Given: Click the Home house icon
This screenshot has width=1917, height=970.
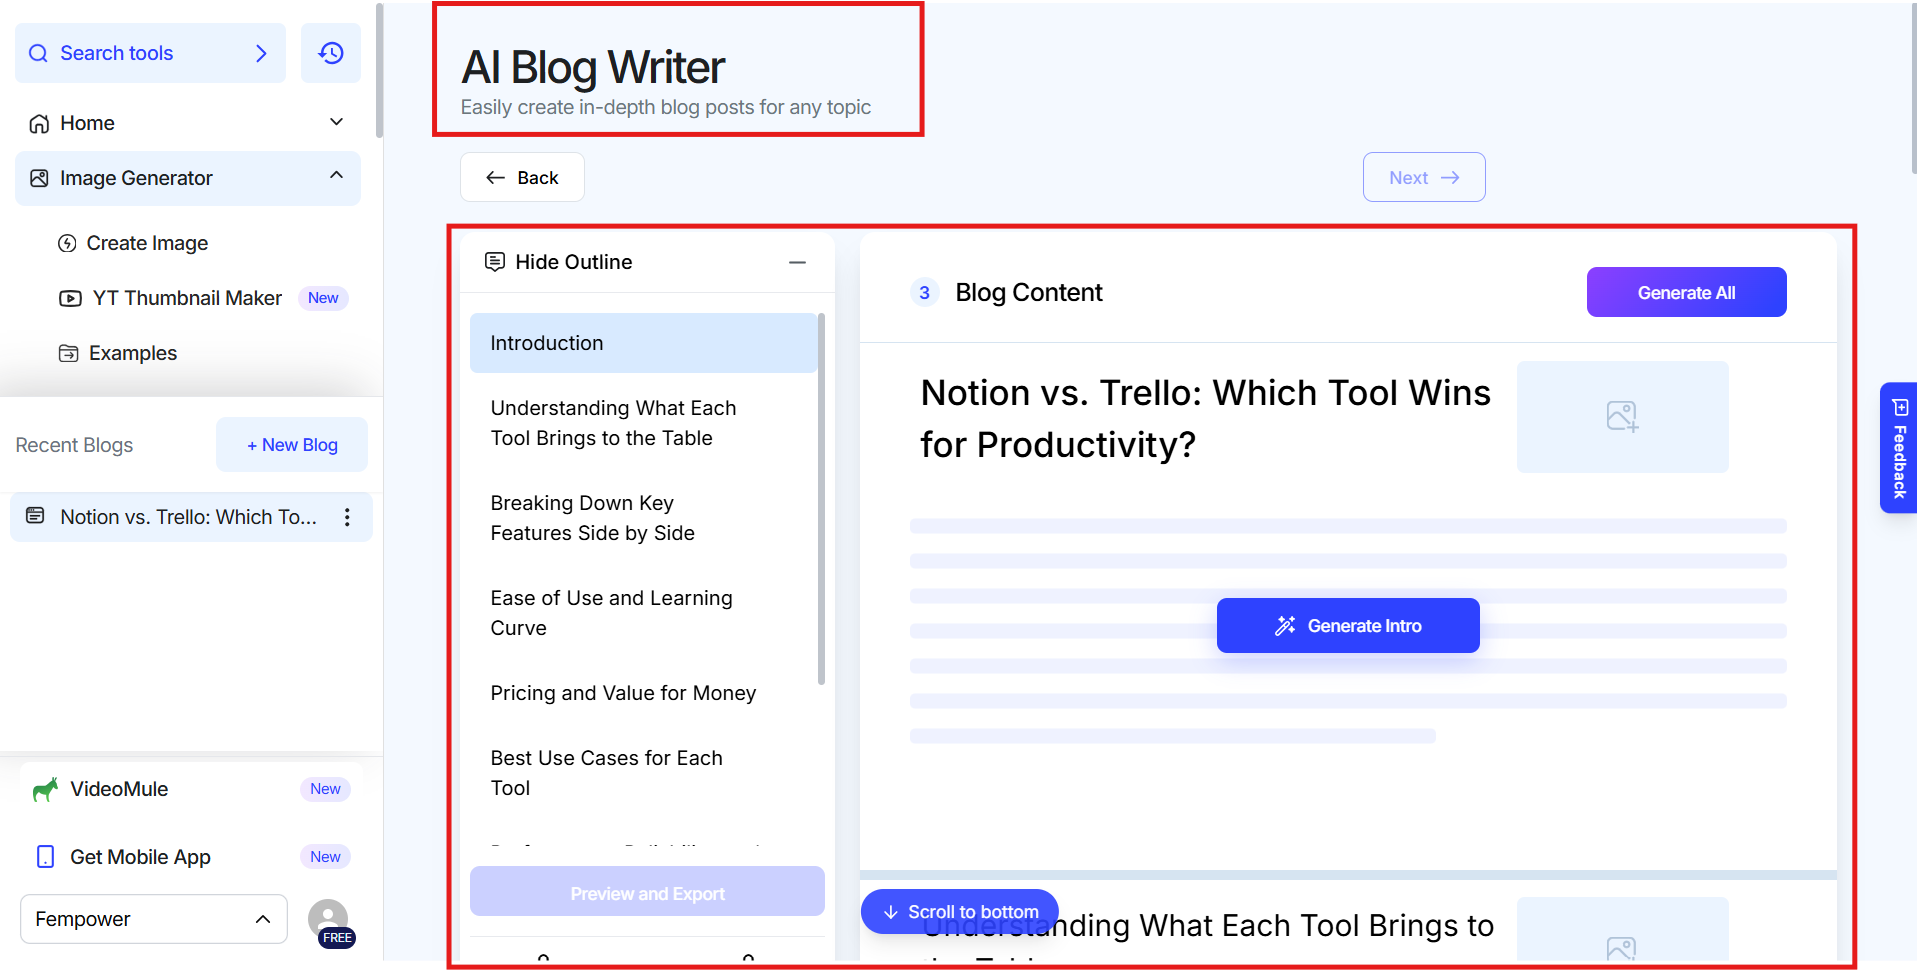Looking at the screenshot, I should coord(39,123).
